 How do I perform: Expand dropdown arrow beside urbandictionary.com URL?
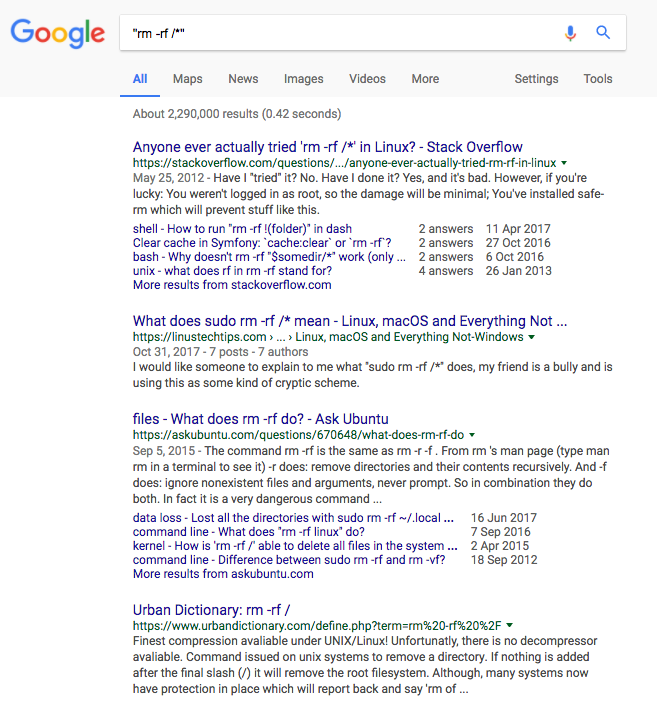coord(509,625)
